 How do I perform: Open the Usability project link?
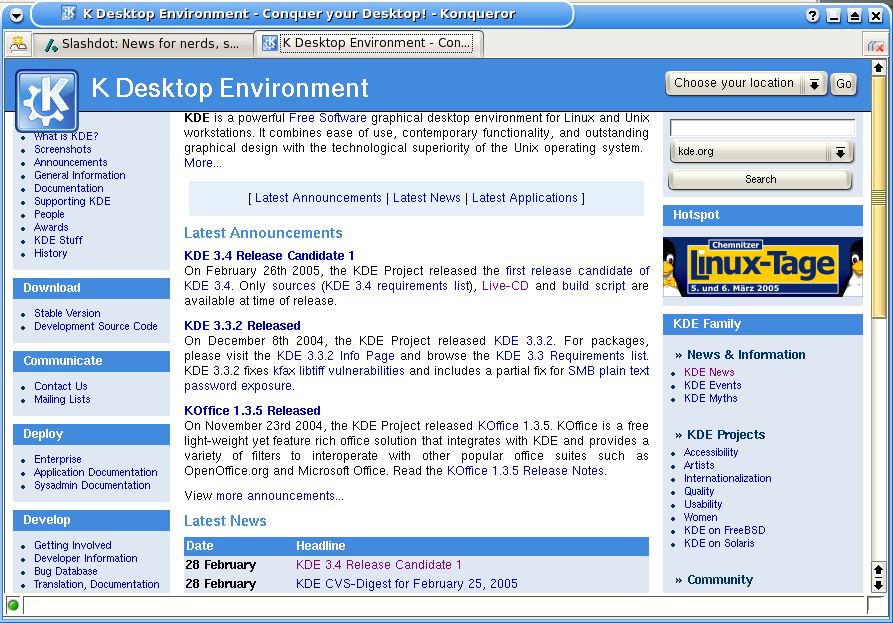pyautogui.click(x=703, y=504)
